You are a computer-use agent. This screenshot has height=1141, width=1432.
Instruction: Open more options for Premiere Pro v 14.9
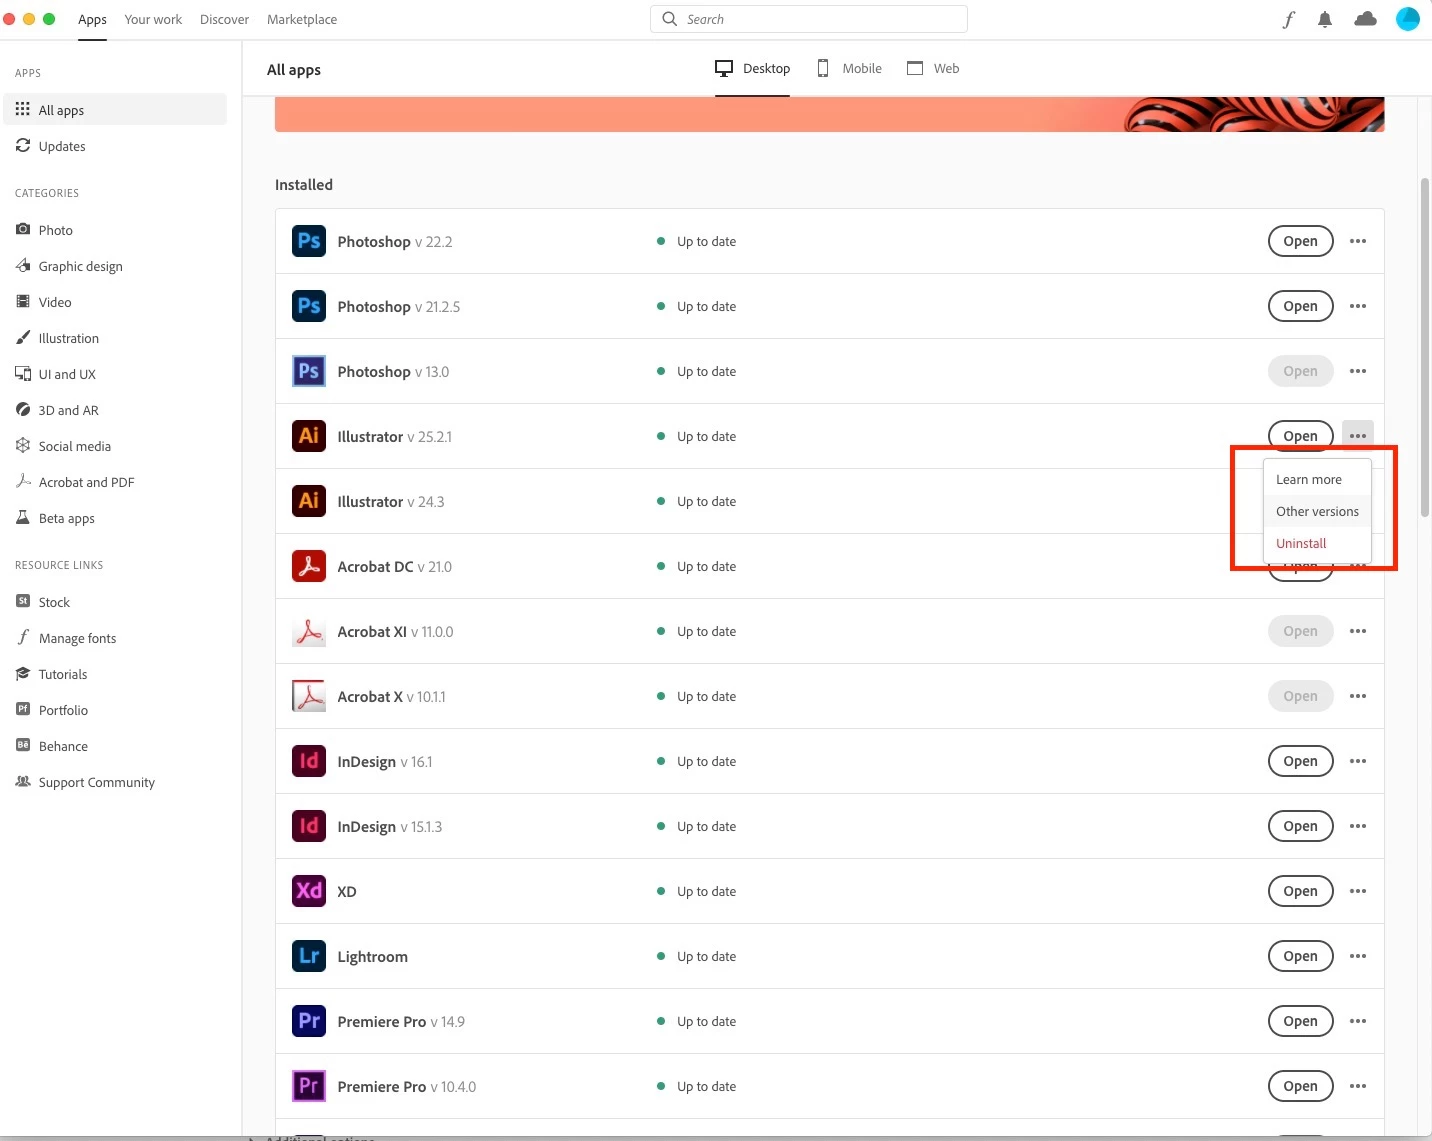[1358, 1021]
